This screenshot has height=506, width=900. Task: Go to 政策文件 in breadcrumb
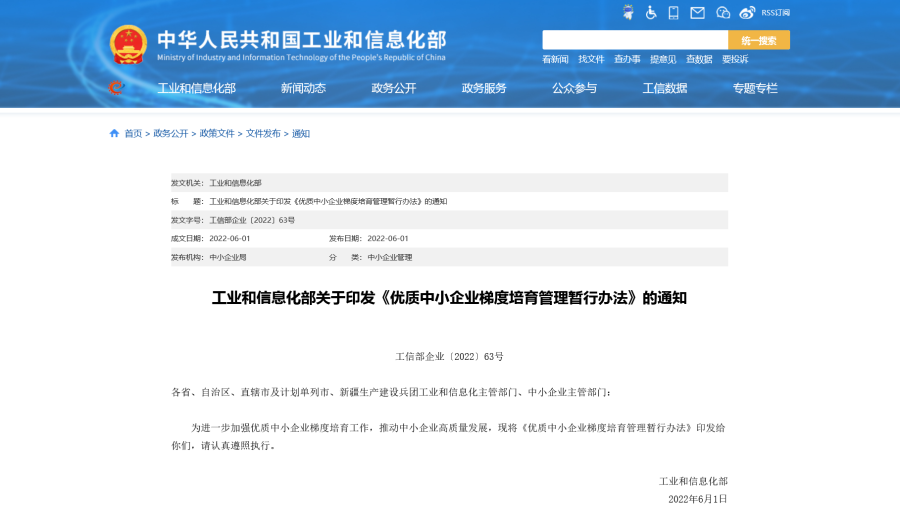(x=217, y=134)
